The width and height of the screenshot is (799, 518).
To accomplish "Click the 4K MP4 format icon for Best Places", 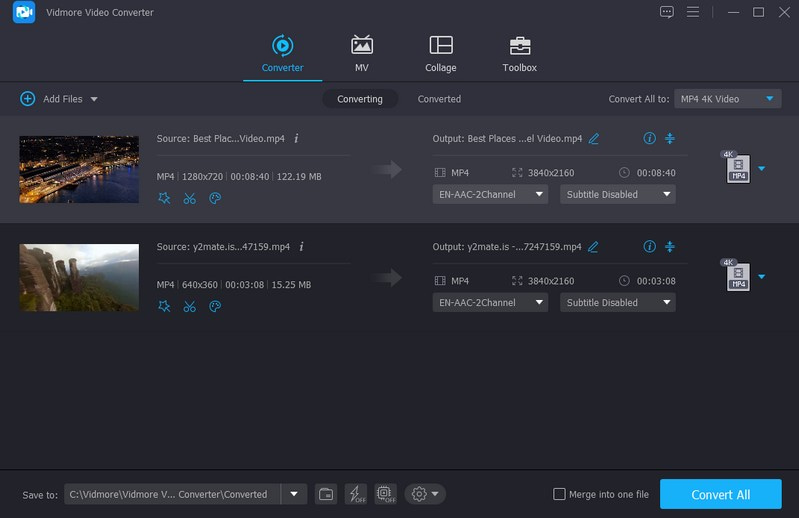I will tap(737, 167).
